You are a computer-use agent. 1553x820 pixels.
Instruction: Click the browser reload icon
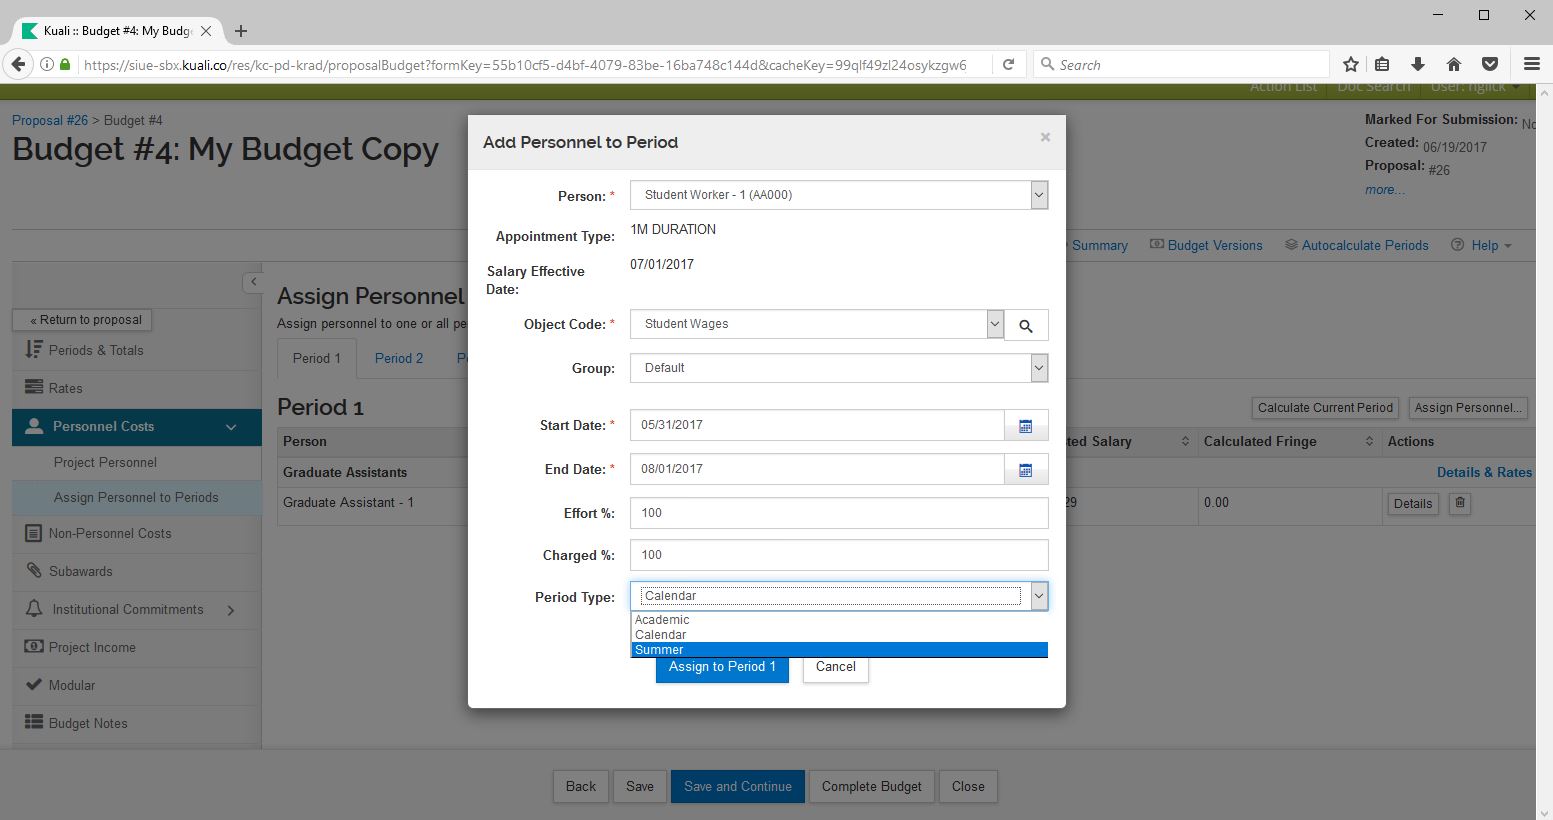tap(1008, 64)
